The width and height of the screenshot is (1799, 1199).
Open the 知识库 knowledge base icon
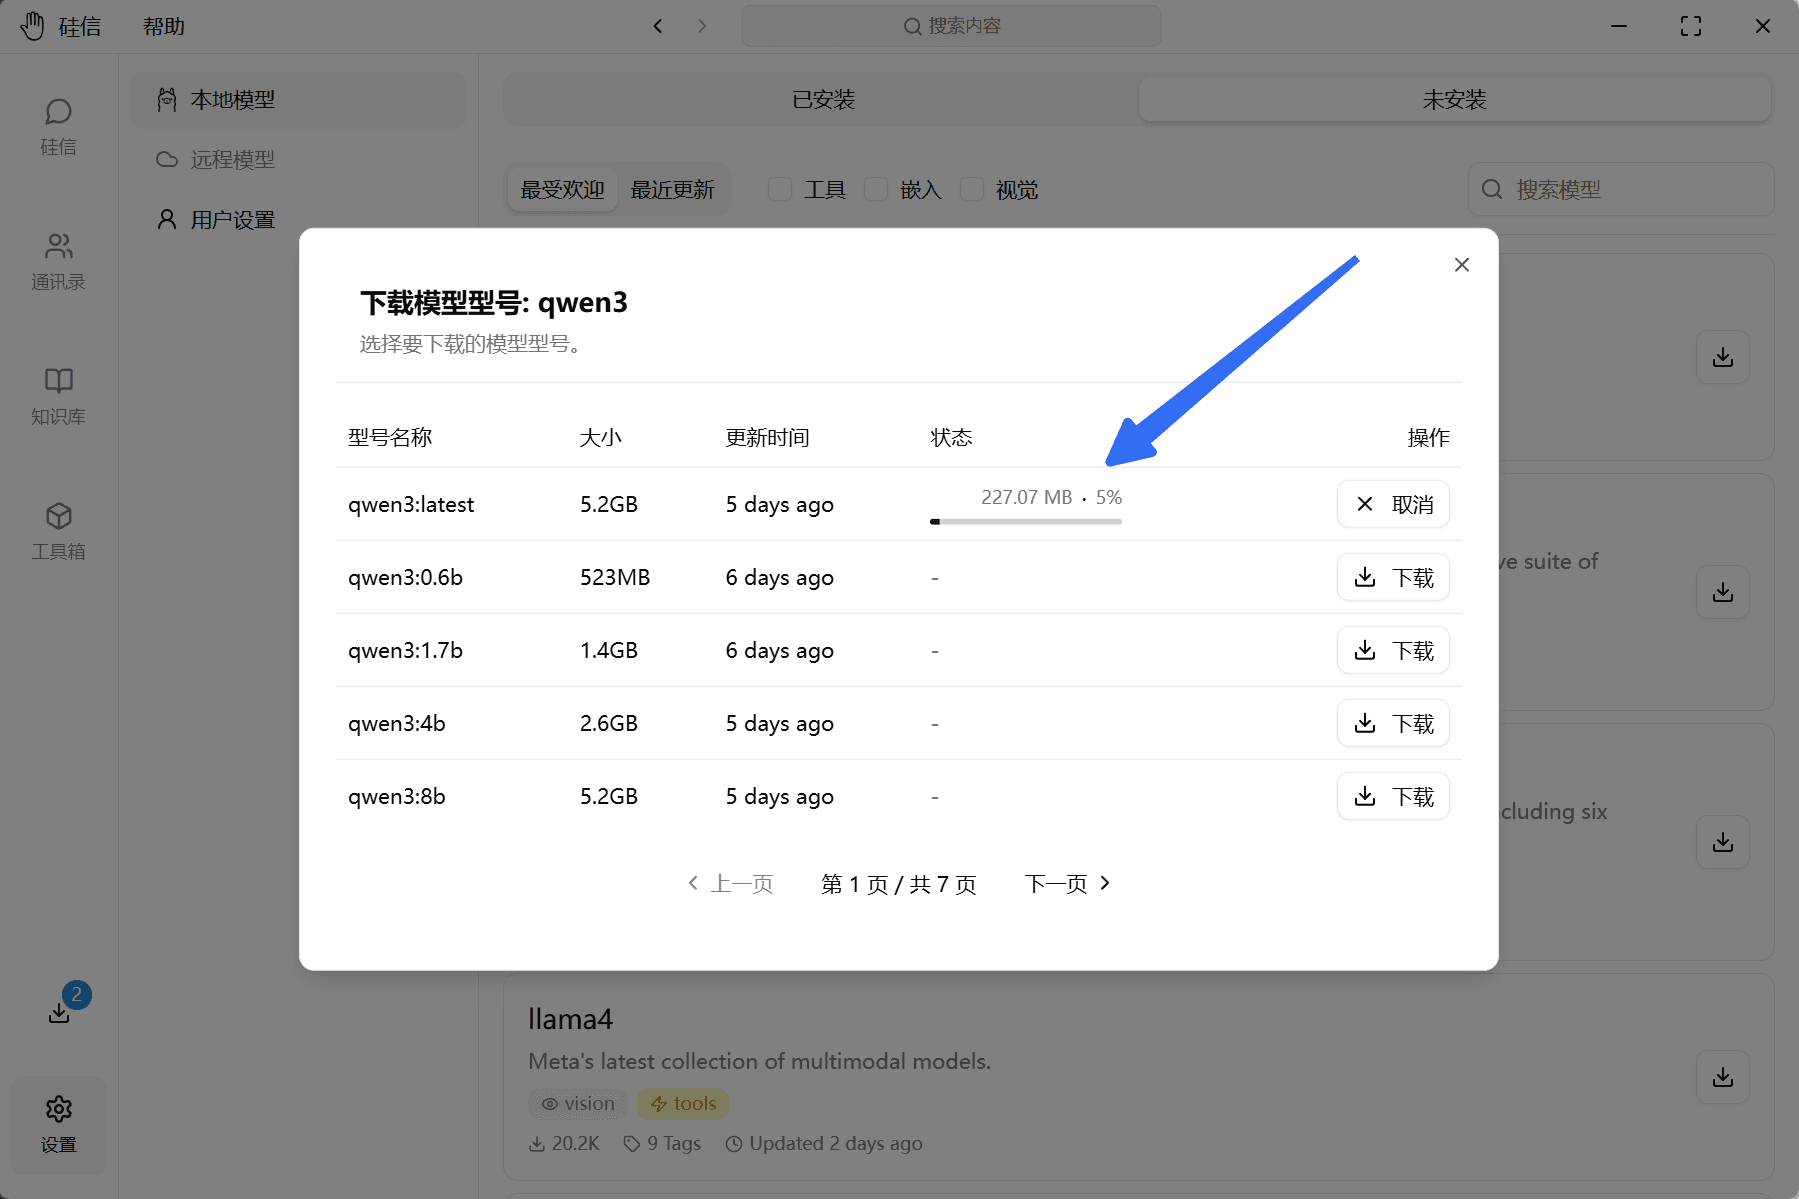(58, 396)
